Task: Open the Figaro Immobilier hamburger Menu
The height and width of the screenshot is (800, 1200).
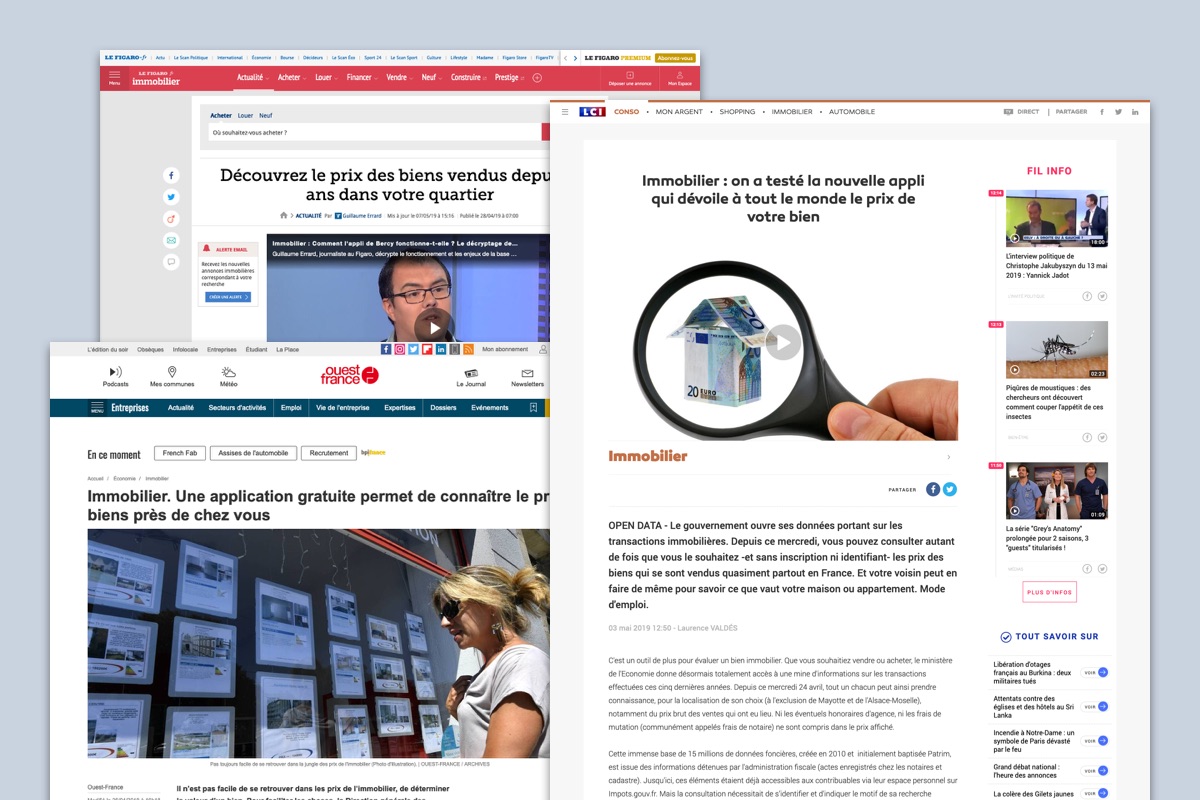Action: pos(114,77)
